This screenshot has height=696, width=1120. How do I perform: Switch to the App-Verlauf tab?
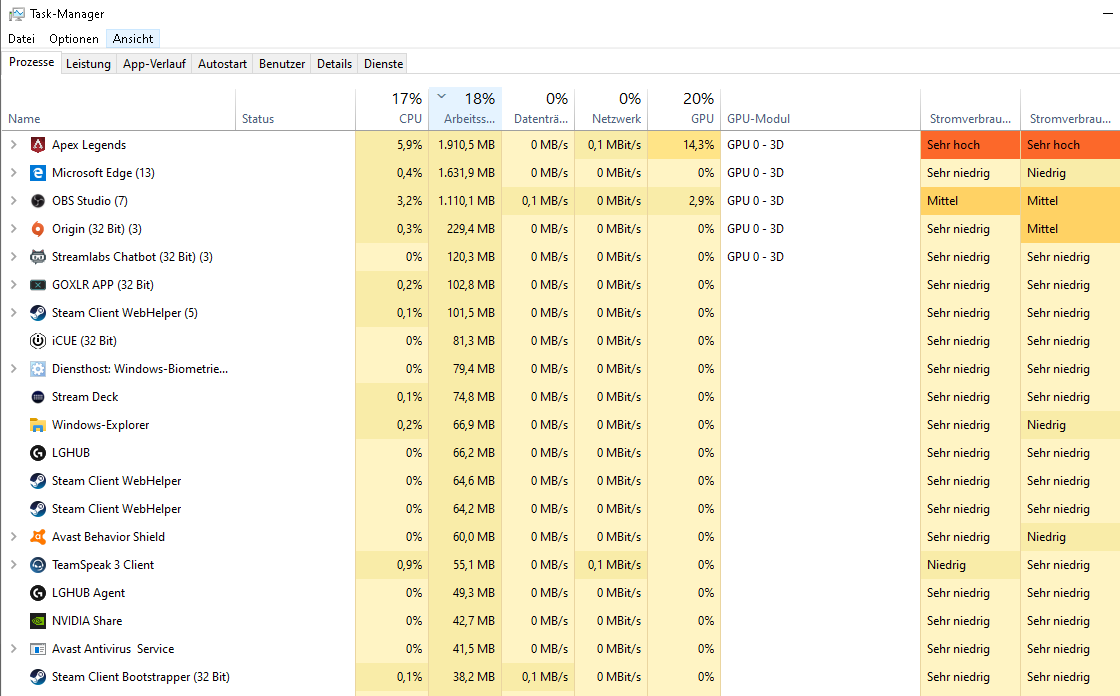click(x=154, y=64)
